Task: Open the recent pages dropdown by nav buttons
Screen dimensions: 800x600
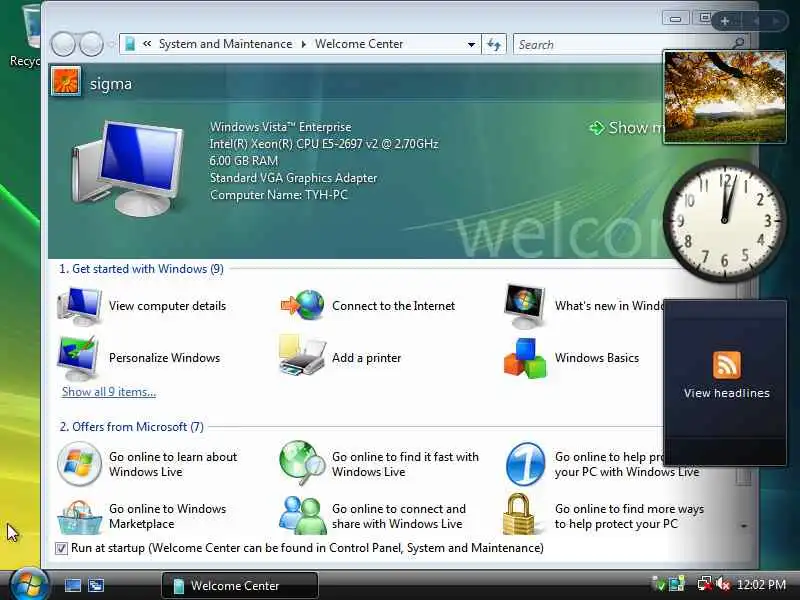Action: tap(112, 45)
